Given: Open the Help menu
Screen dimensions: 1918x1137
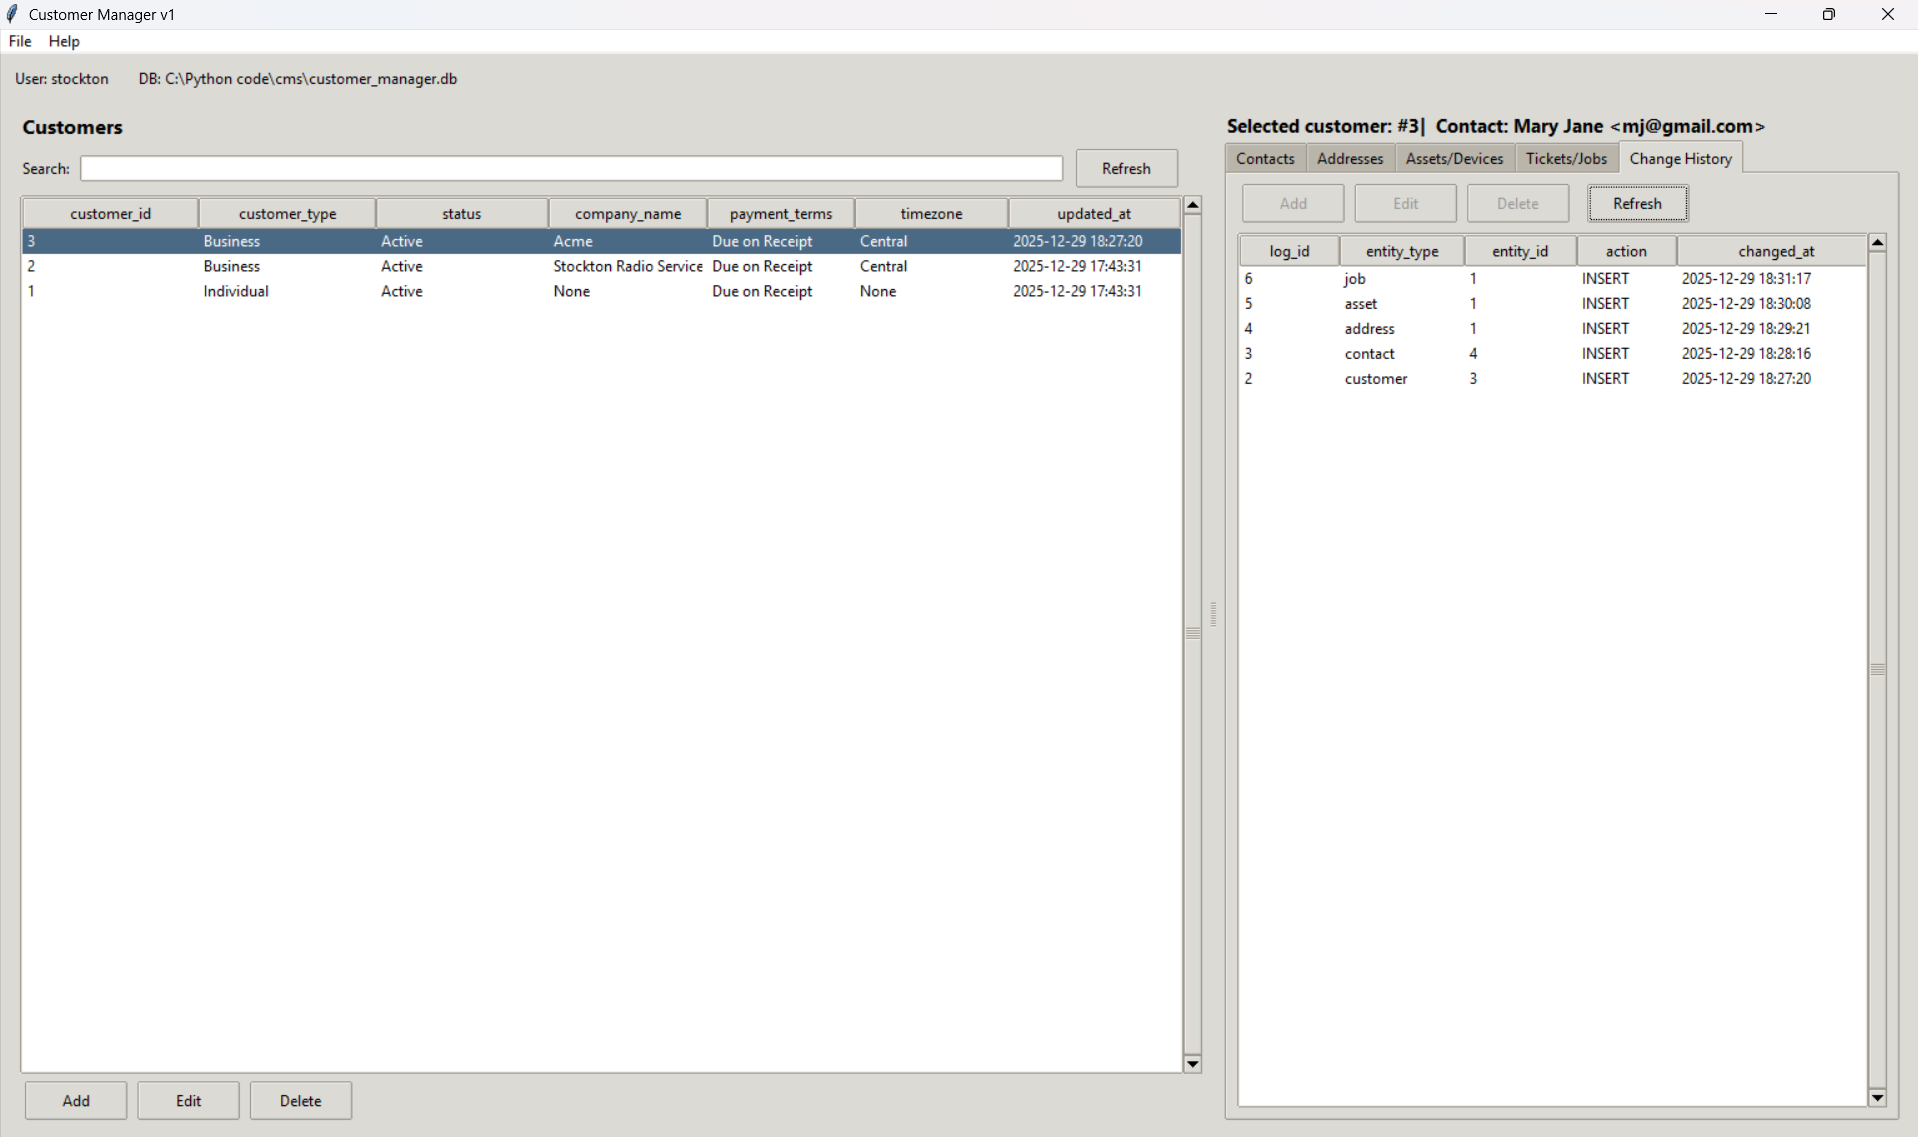Looking at the screenshot, I should tap(64, 41).
